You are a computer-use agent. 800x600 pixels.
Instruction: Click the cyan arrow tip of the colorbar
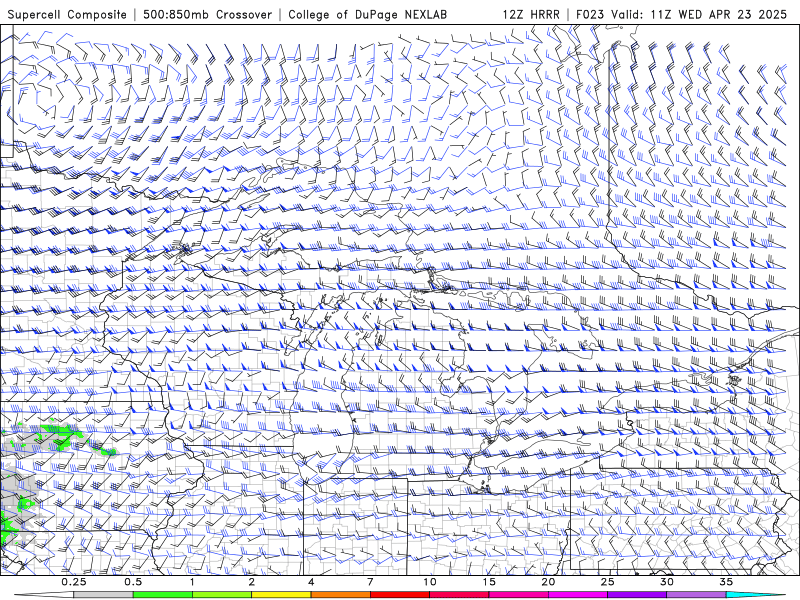755,595
